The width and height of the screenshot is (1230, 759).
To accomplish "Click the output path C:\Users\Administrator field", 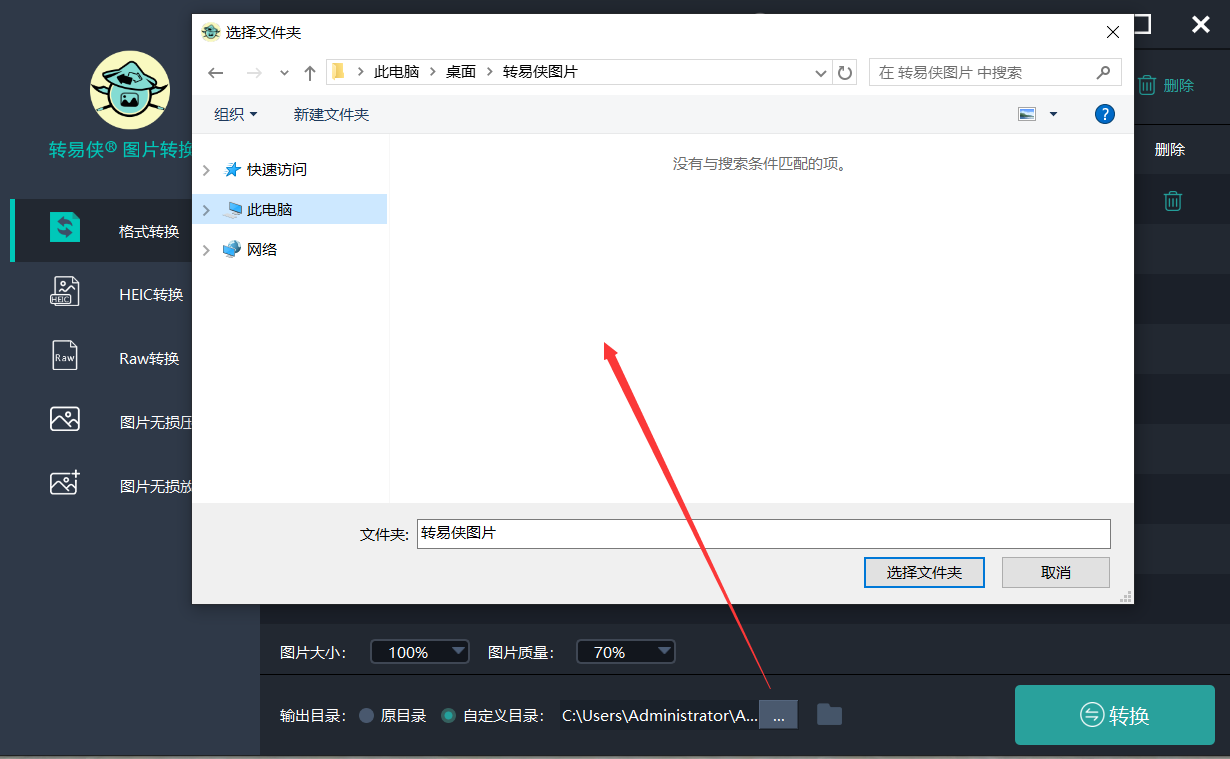I will pos(660,715).
